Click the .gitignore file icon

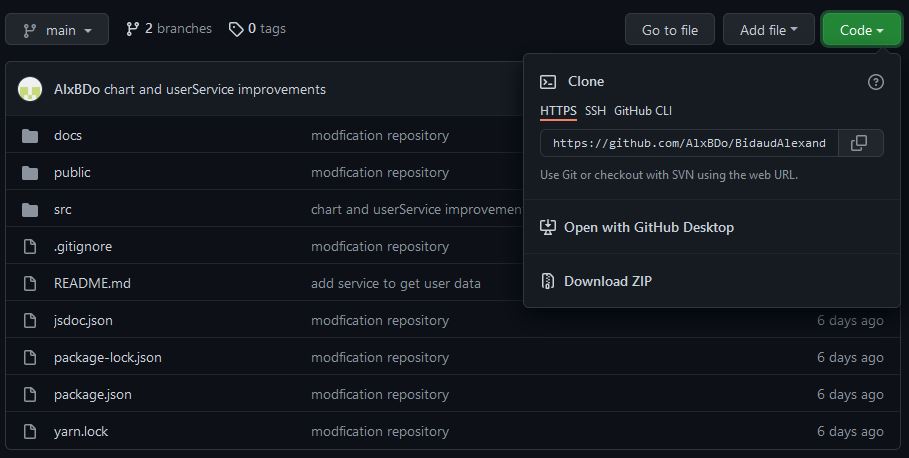tap(30, 246)
